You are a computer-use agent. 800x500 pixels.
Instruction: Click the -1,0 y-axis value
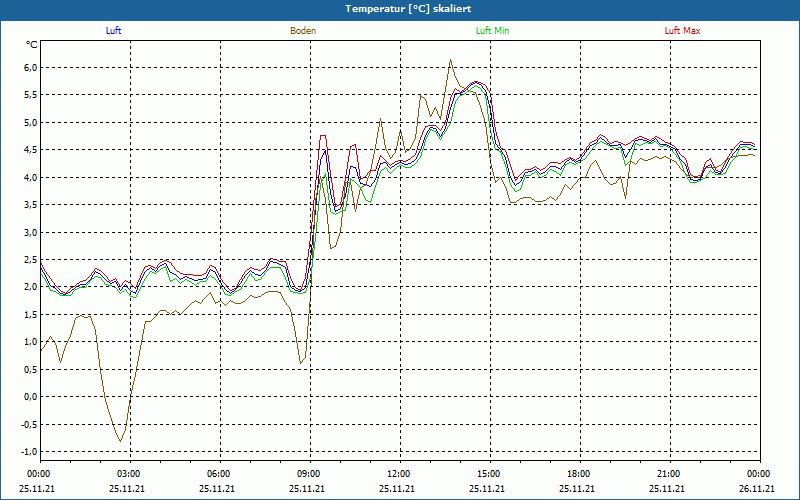pyautogui.click(x=29, y=452)
